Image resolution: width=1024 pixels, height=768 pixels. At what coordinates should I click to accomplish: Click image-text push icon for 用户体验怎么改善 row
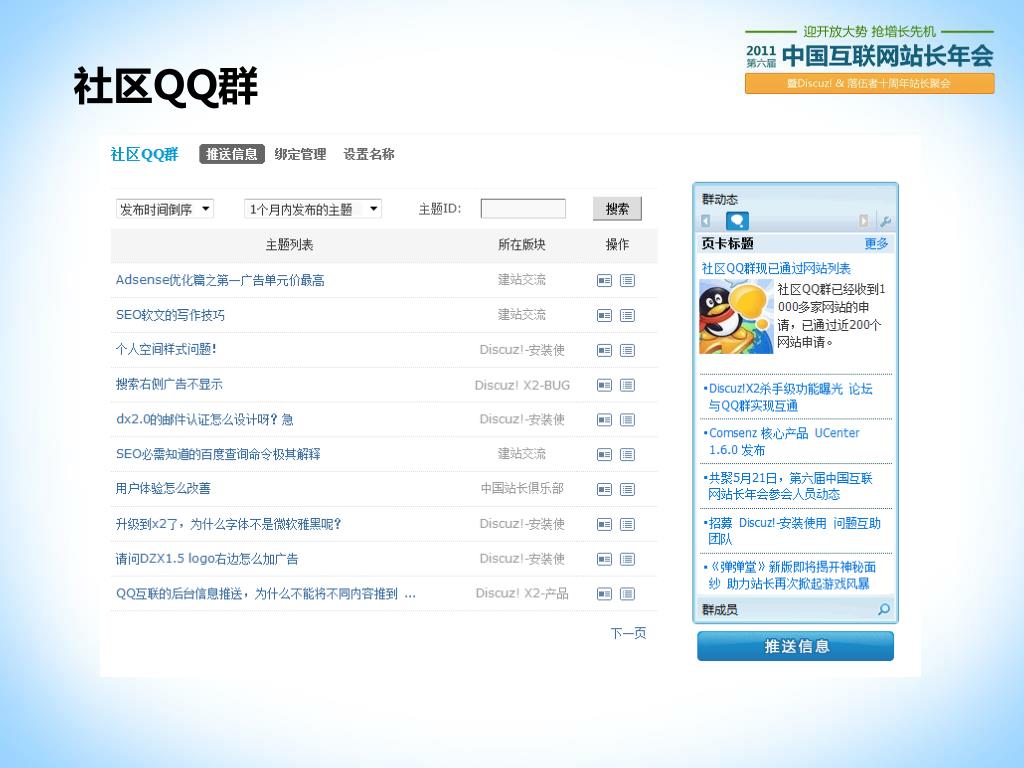[x=604, y=489]
